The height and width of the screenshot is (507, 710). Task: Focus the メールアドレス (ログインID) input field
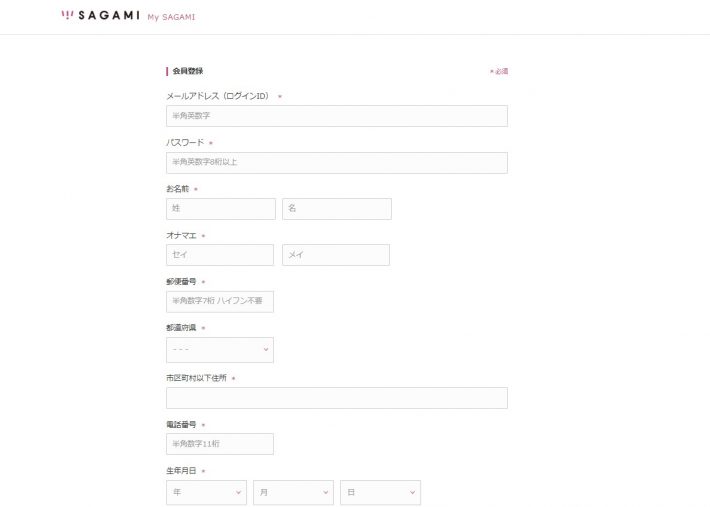click(336, 116)
